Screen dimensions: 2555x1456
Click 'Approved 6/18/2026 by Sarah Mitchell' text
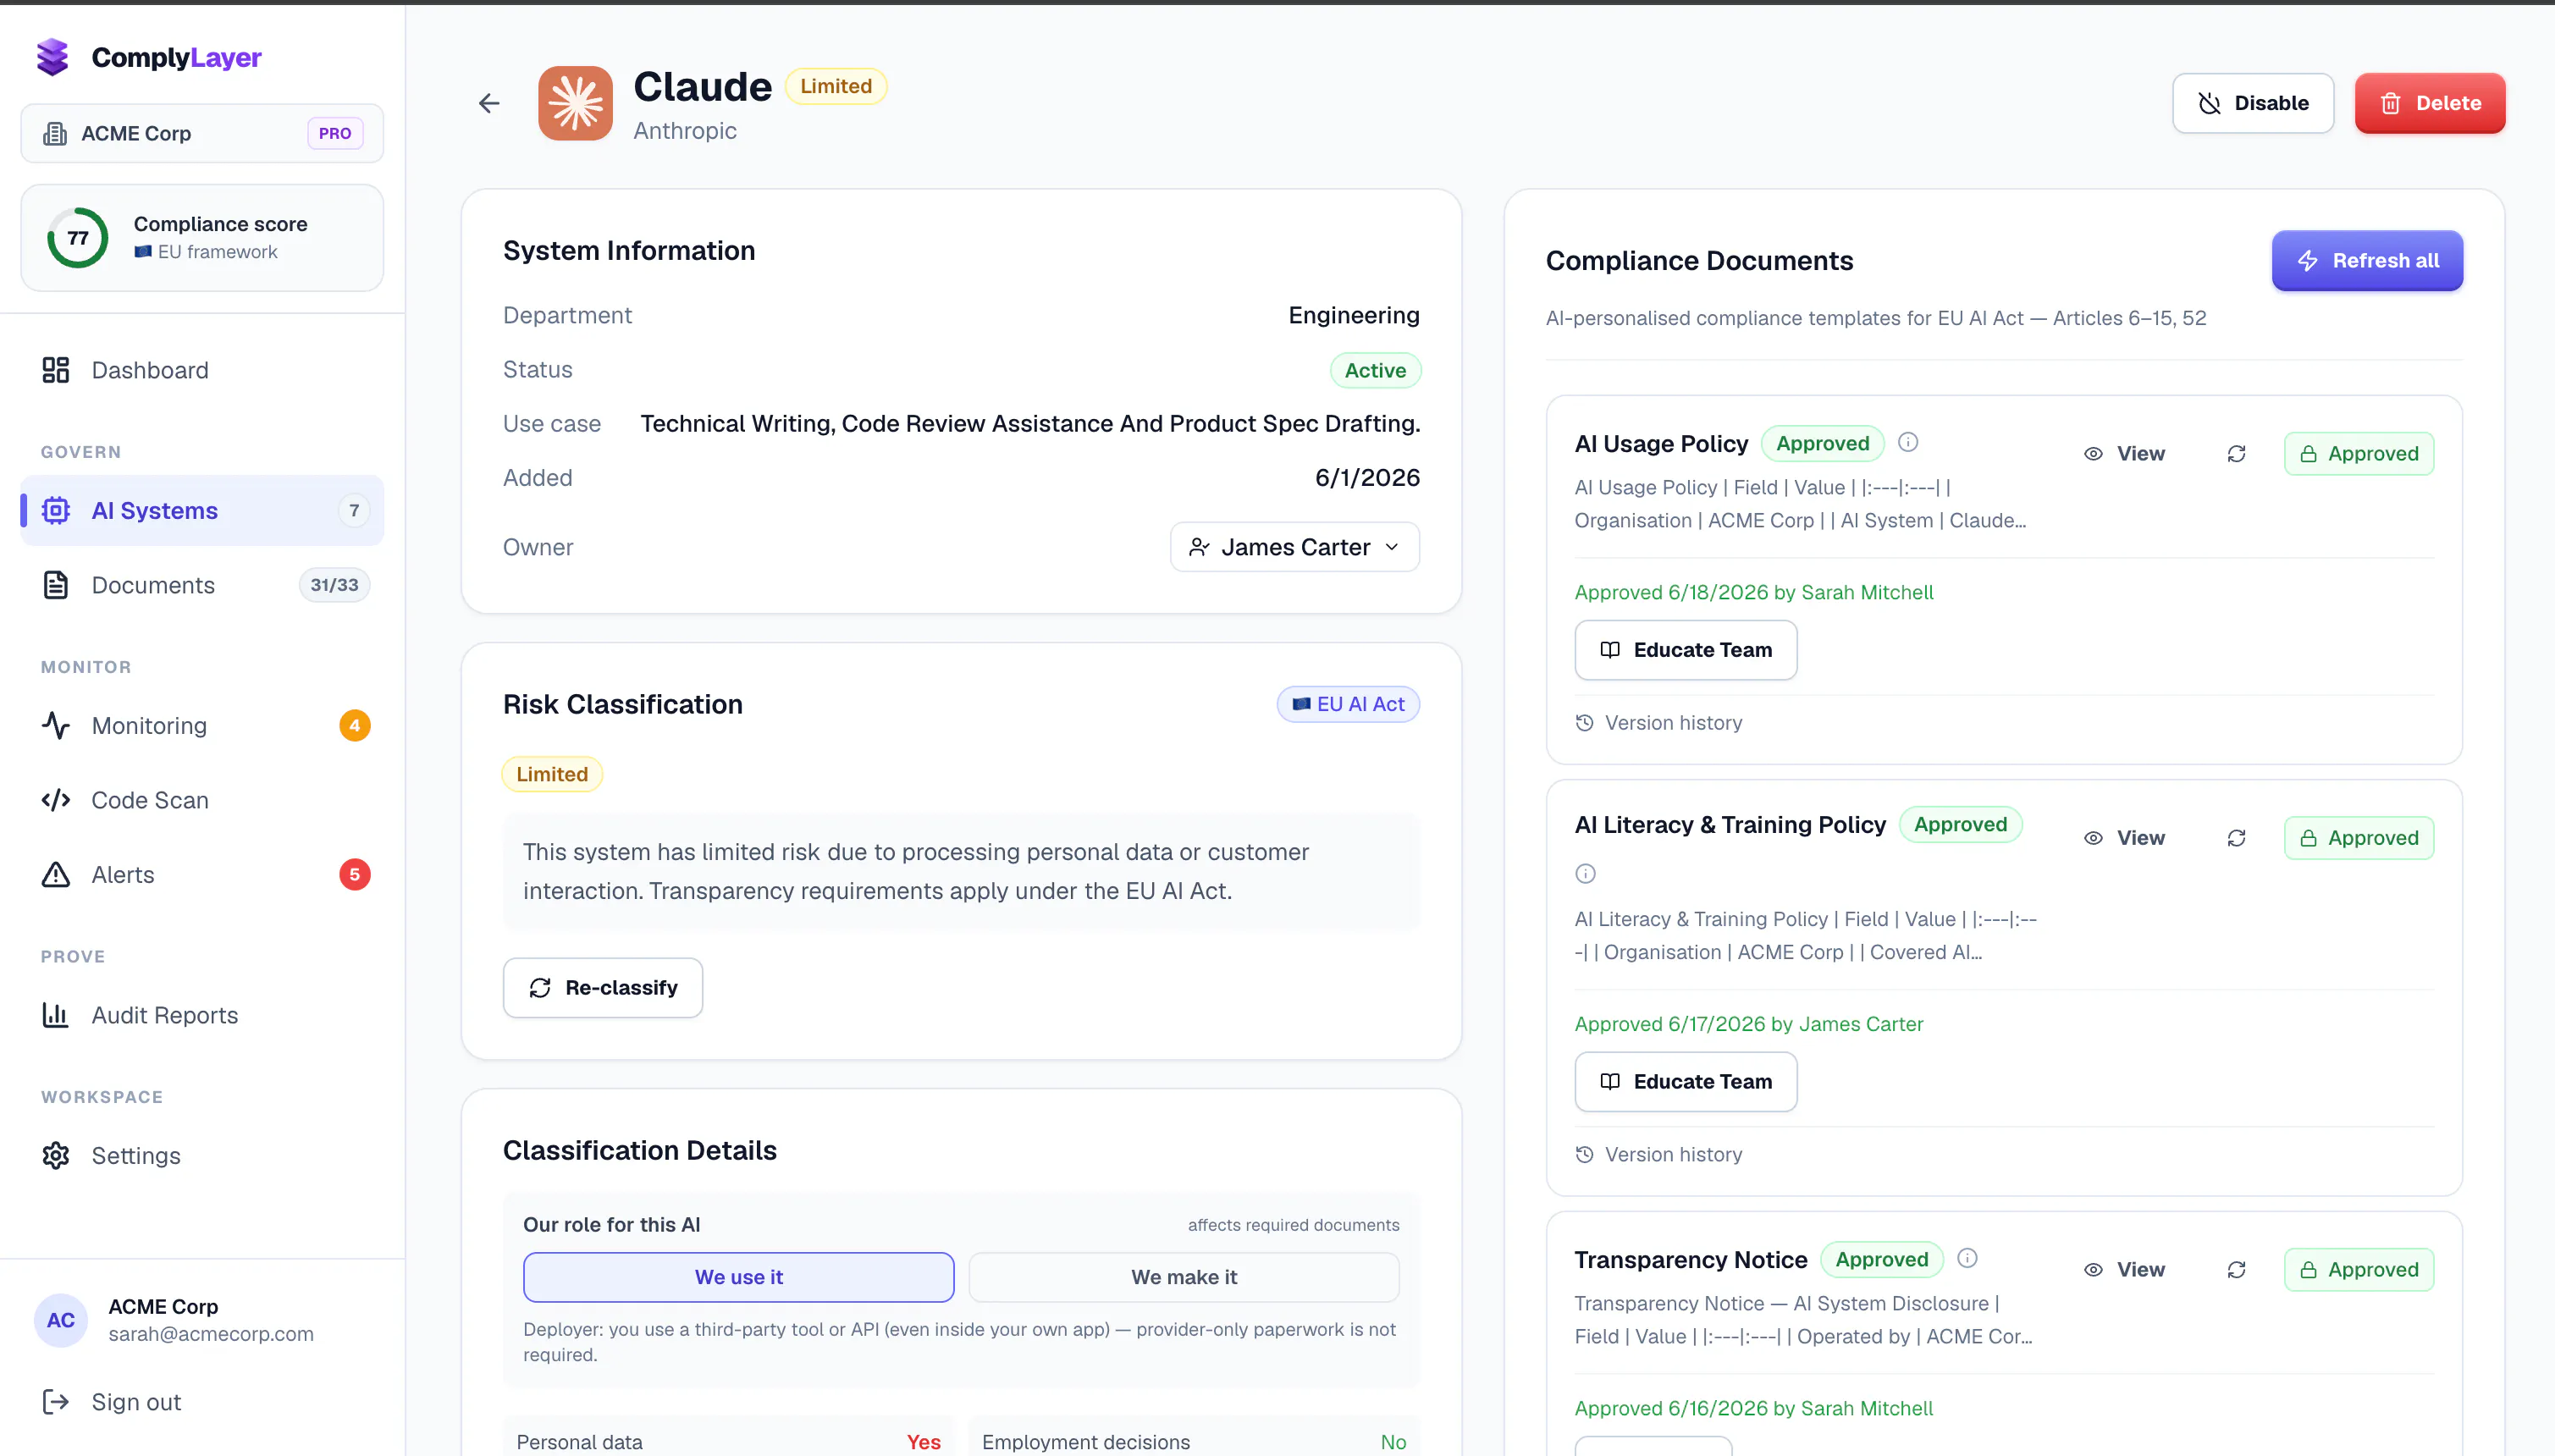pos(1753,593)
